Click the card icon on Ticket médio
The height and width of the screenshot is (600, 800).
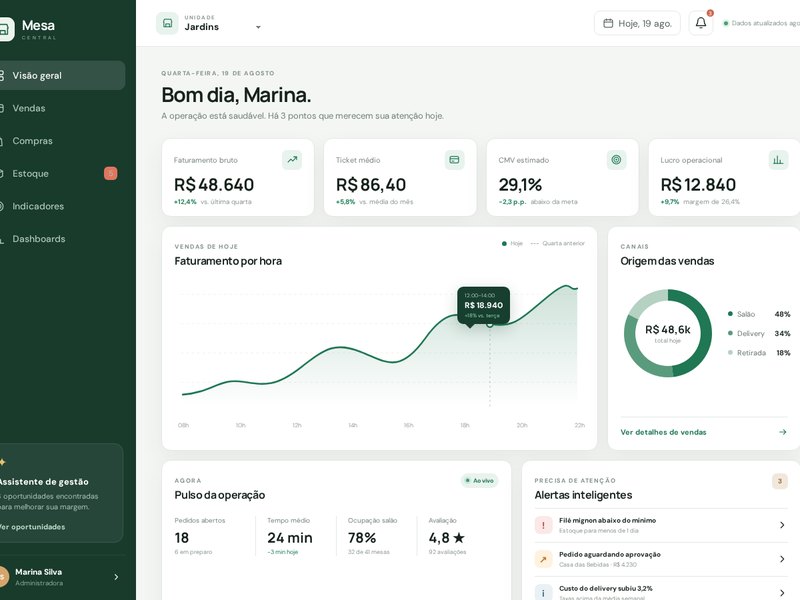coord(454,160)
